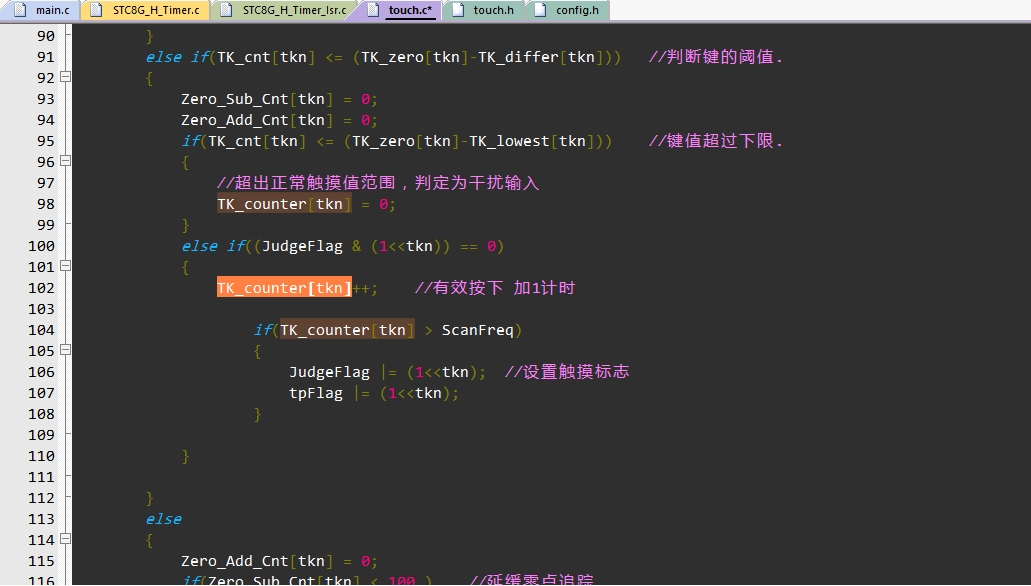
Task: Click the file icon on STC8G_H_Timer.c tab
Action: [x=96, y=10]
